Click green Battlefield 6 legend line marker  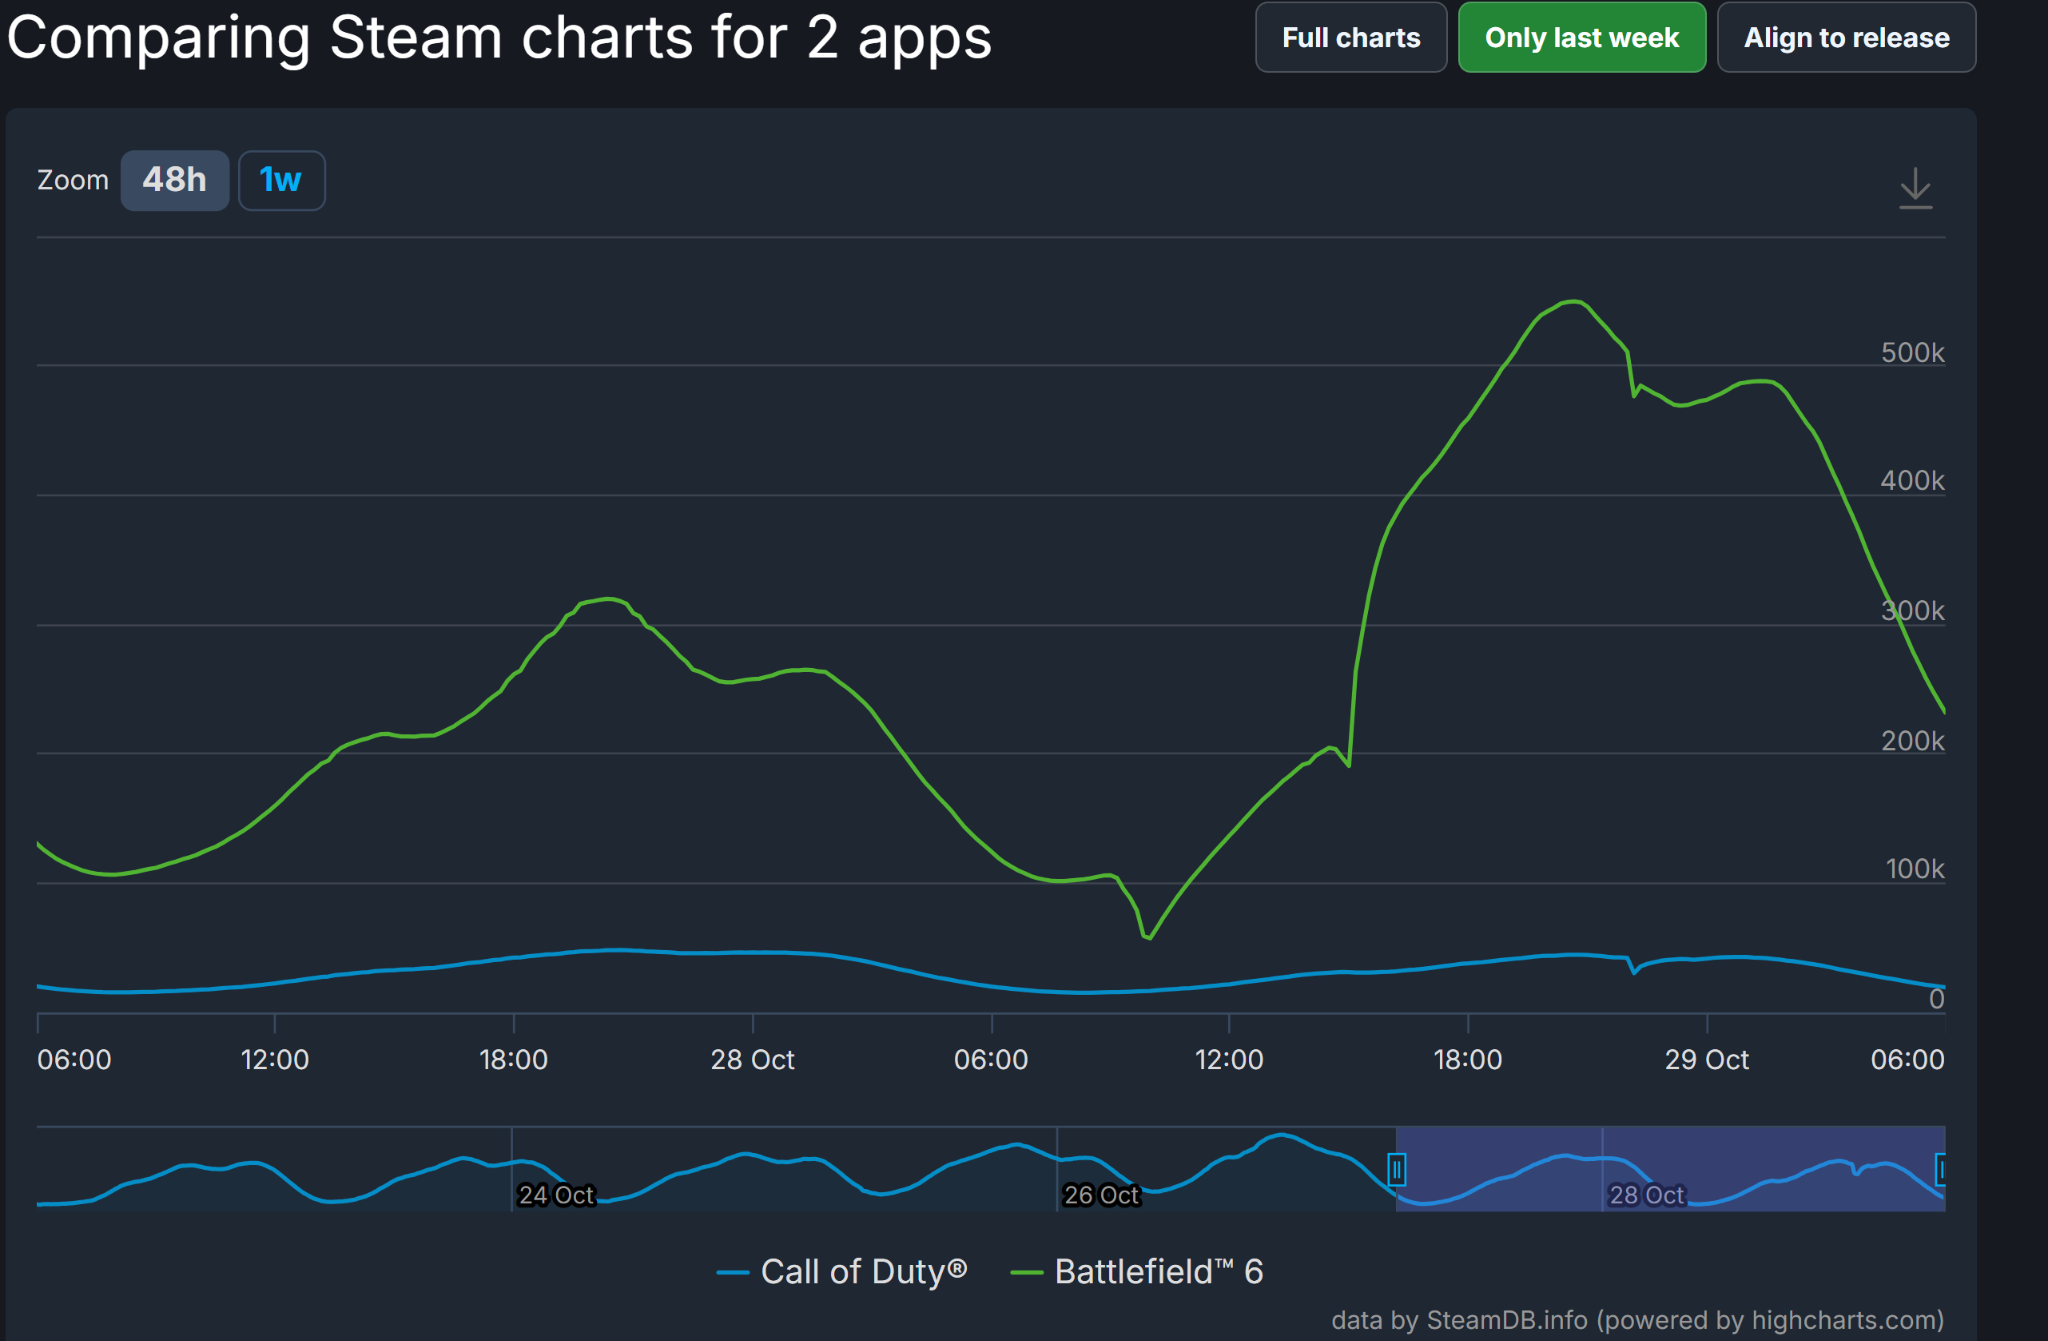(x=1027, y=1272)
